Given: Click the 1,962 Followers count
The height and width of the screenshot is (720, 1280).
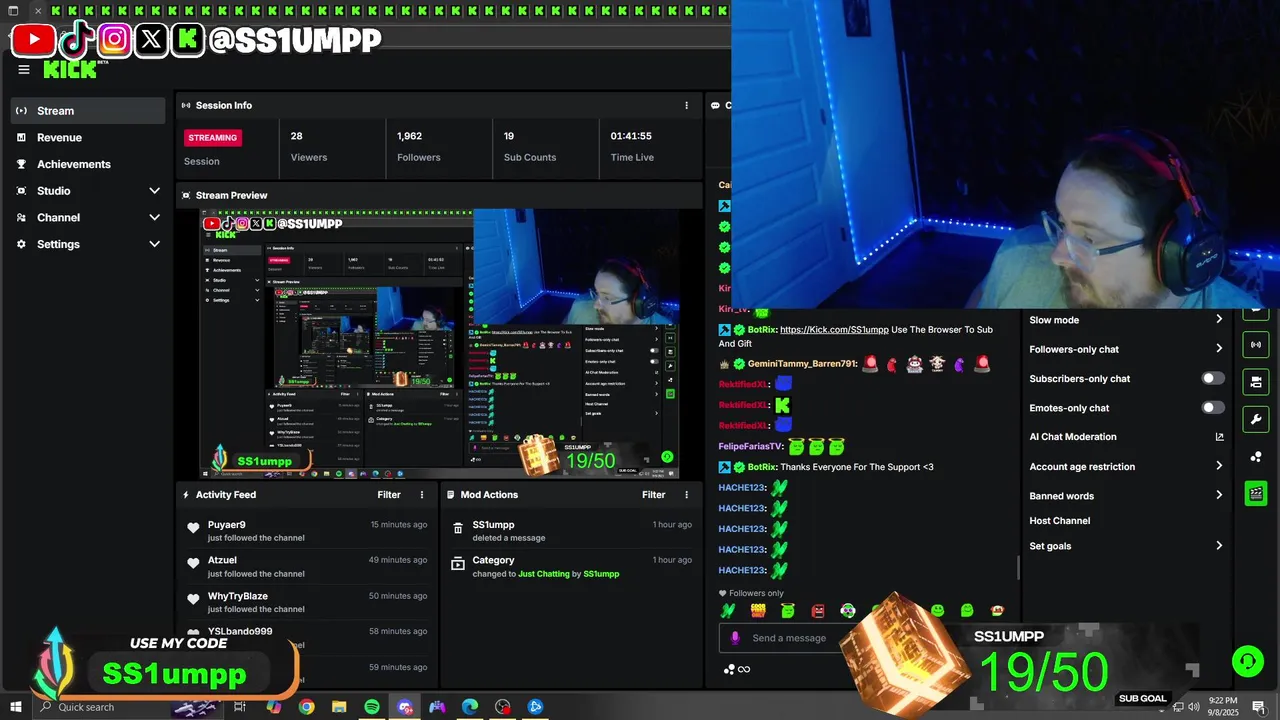Looking at the screenshot, I should [409, 136].
